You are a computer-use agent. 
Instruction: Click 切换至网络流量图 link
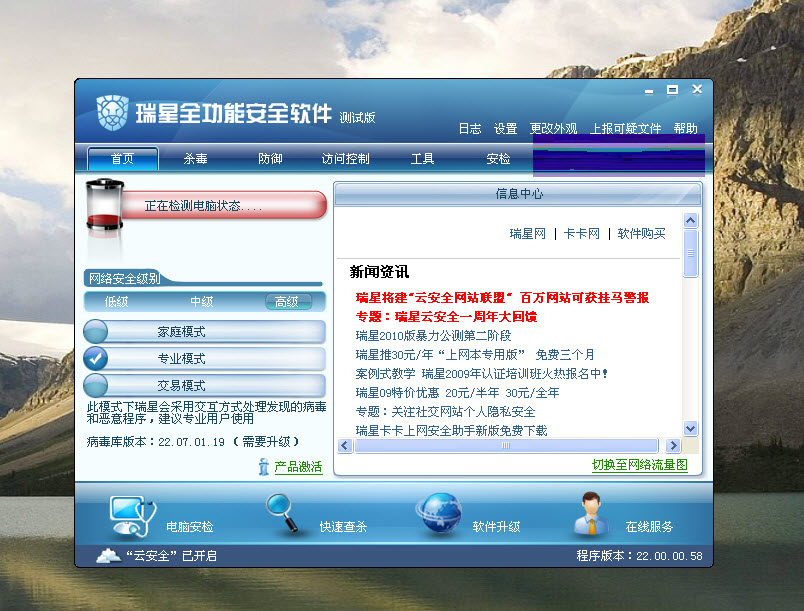click(x=639, y=465)
